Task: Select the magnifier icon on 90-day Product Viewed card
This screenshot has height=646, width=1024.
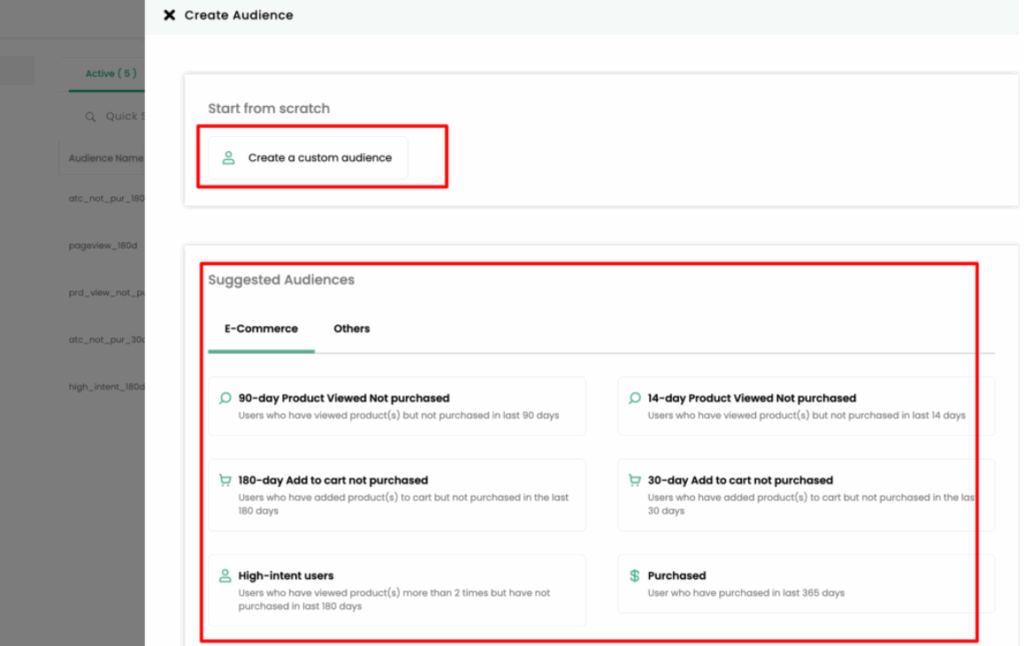Action: [x=224, y=397]
